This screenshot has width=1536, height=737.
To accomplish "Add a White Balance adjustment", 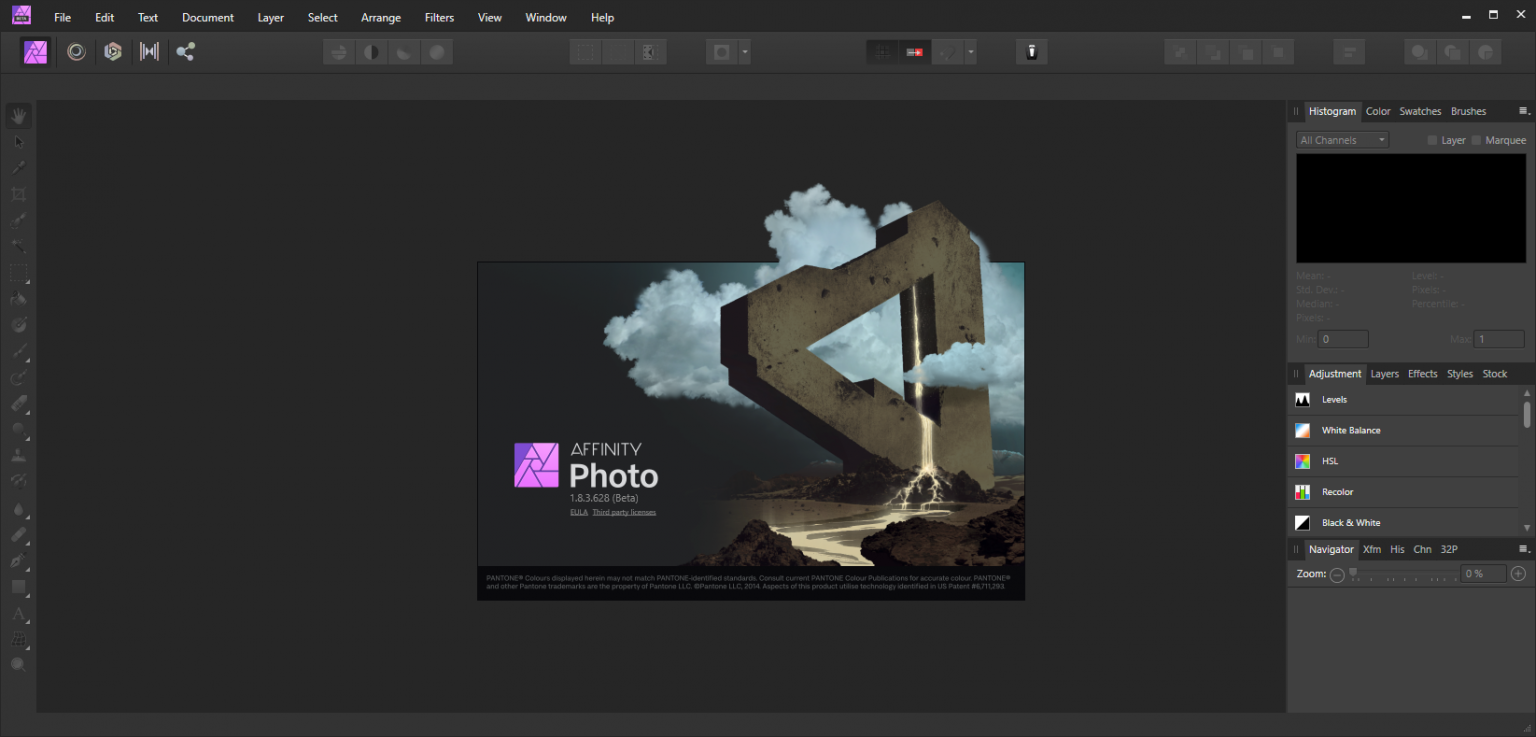I will click(1404, 430).
